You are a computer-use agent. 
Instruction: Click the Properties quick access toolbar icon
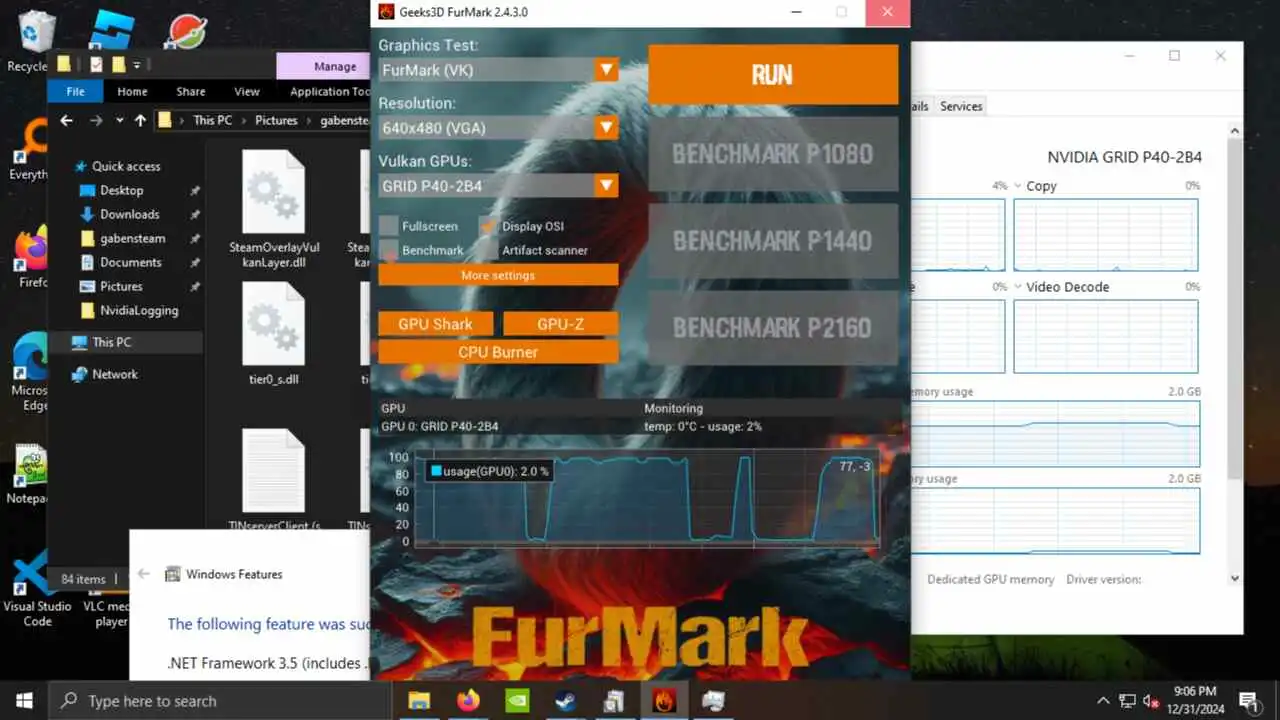[96, 65]
